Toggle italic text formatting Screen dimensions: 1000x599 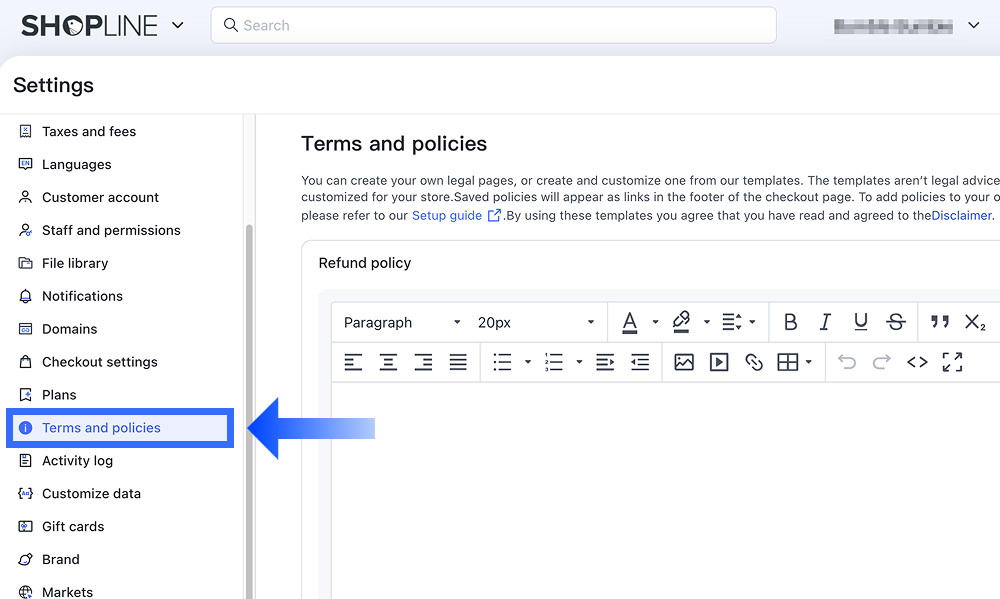pyautogui.click(x=825, y=322)
